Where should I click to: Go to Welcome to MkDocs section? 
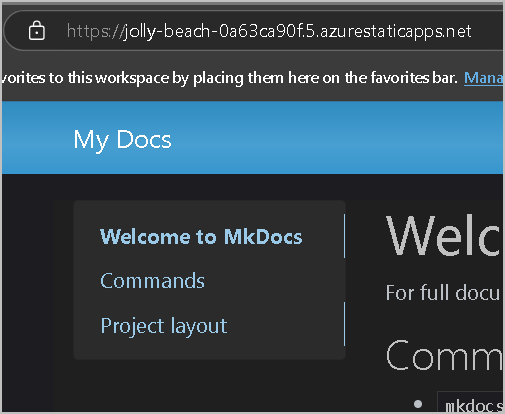(201, 237)
